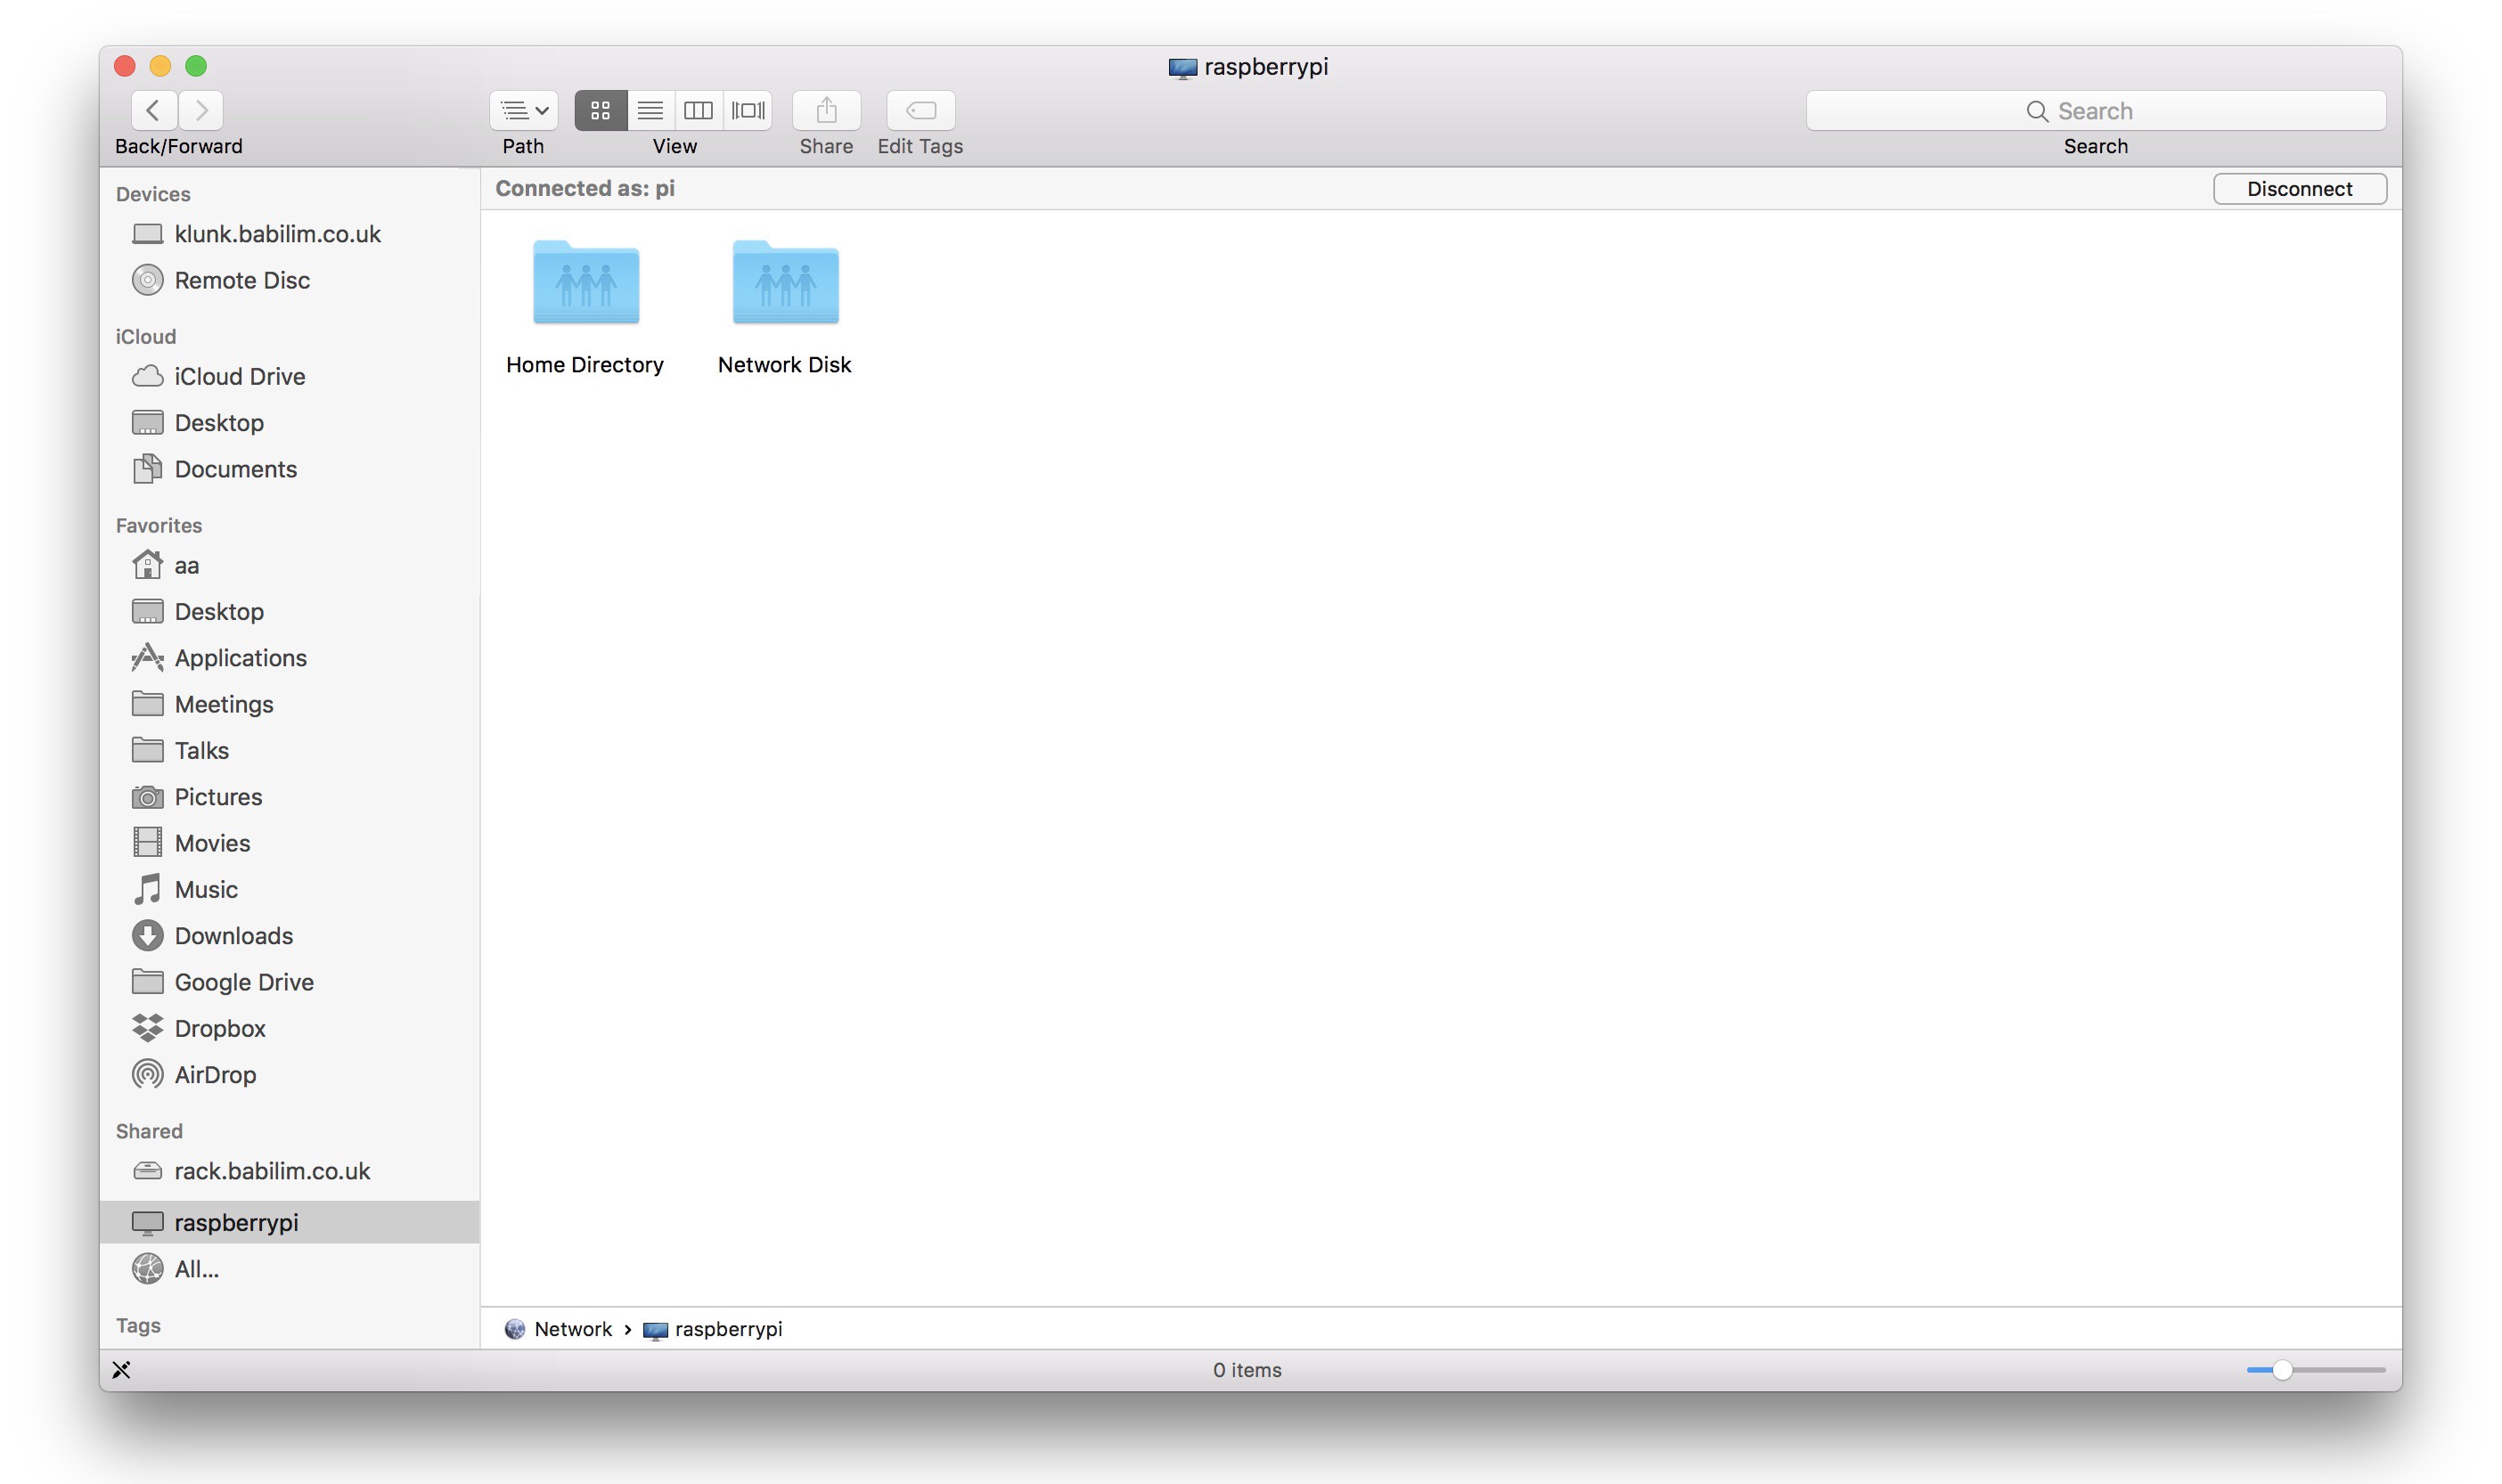The height and width of the screenshot is (1484, 2502).
Task: Open Downloads from the sidebar
Action: [232, 935]
